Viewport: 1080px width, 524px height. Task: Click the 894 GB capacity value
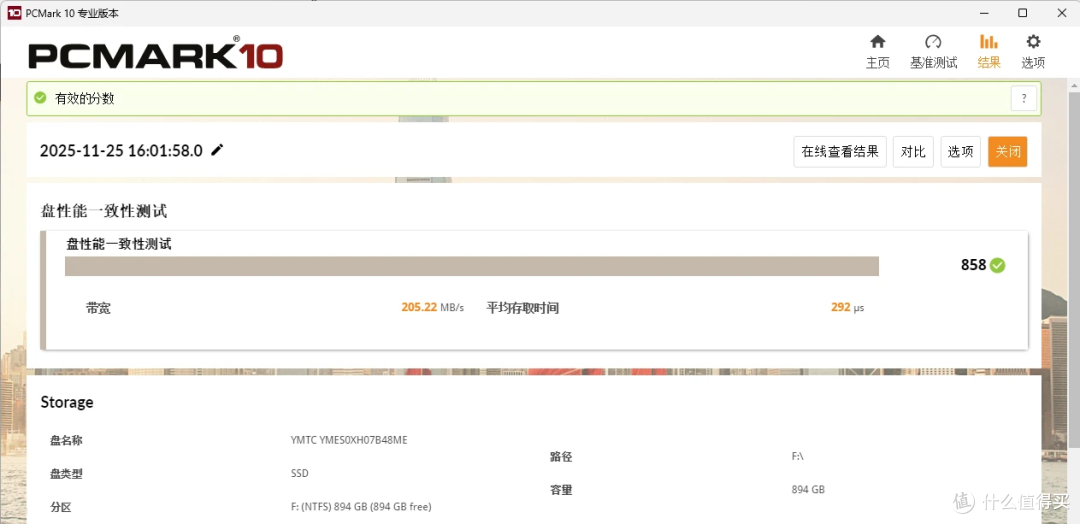click(x=808, y=490)
